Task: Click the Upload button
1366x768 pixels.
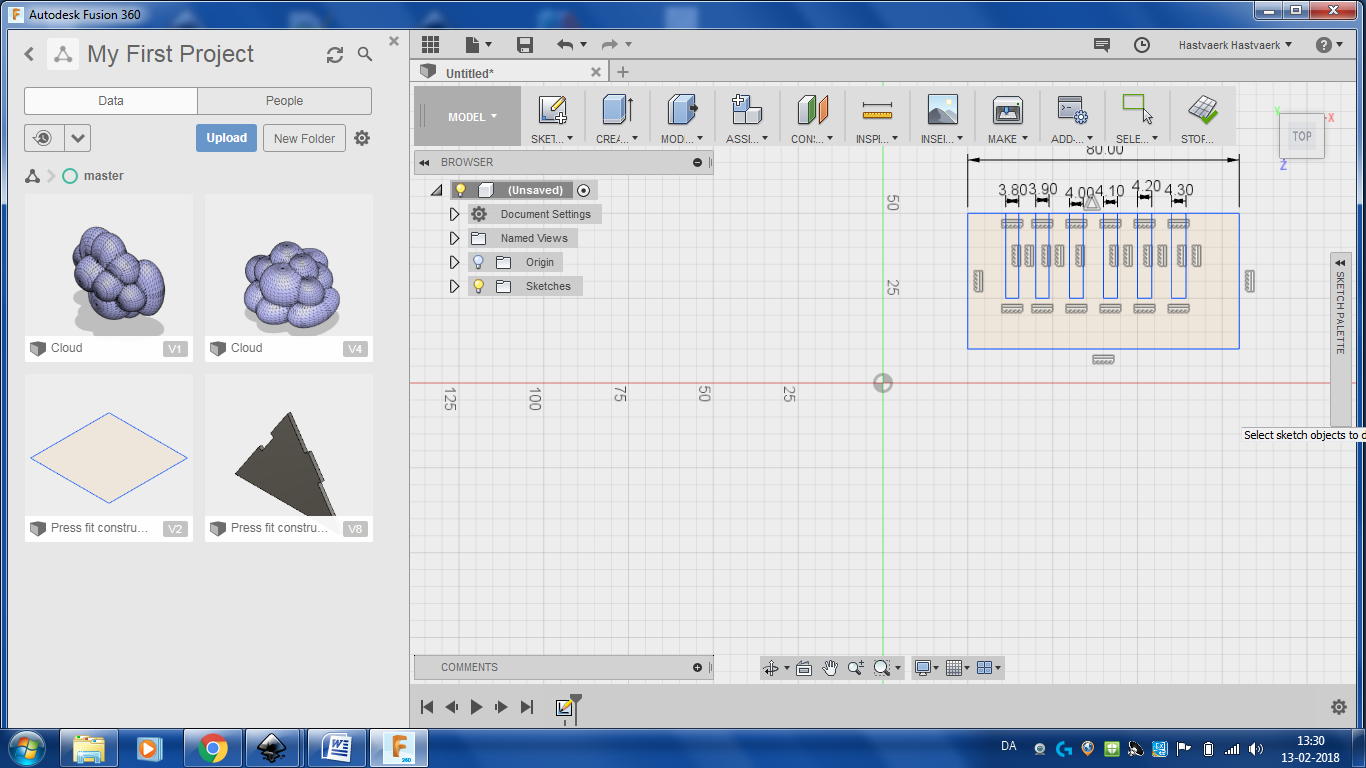Action: coord(227,138)
